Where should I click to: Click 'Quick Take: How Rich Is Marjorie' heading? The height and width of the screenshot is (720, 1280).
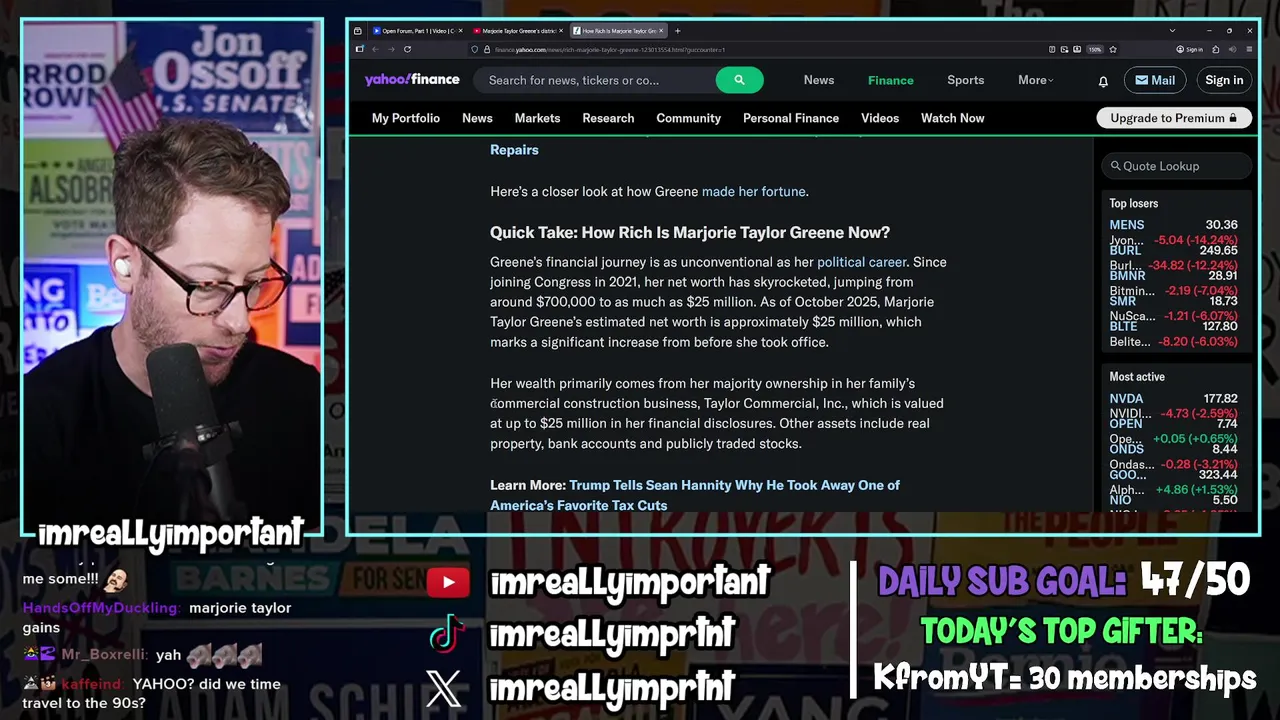[x=690, y=233]
